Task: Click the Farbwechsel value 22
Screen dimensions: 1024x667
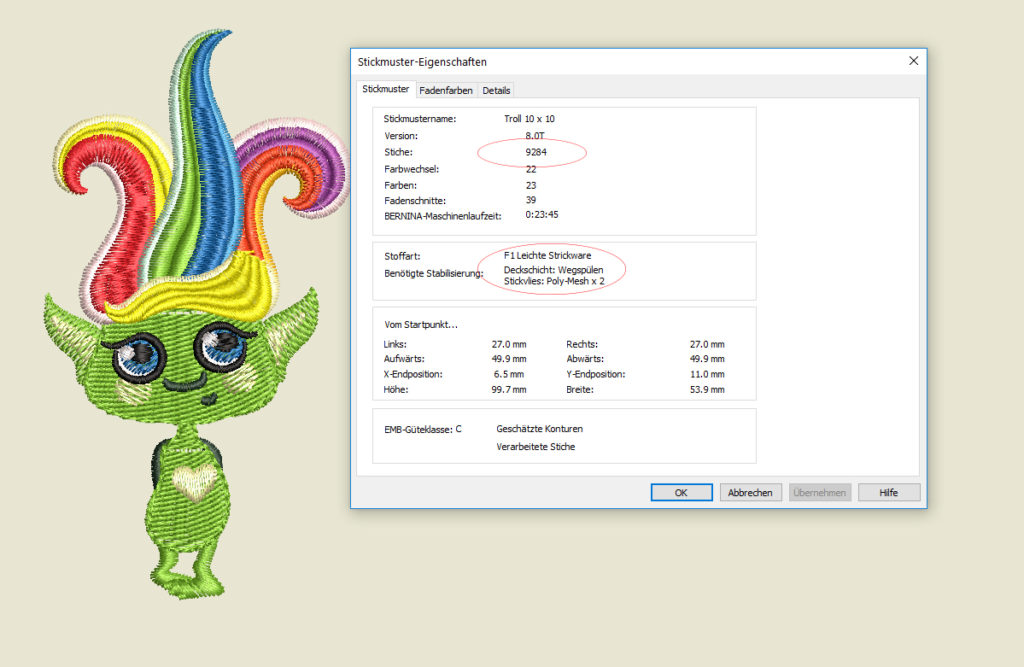Action: pos(531,169)
